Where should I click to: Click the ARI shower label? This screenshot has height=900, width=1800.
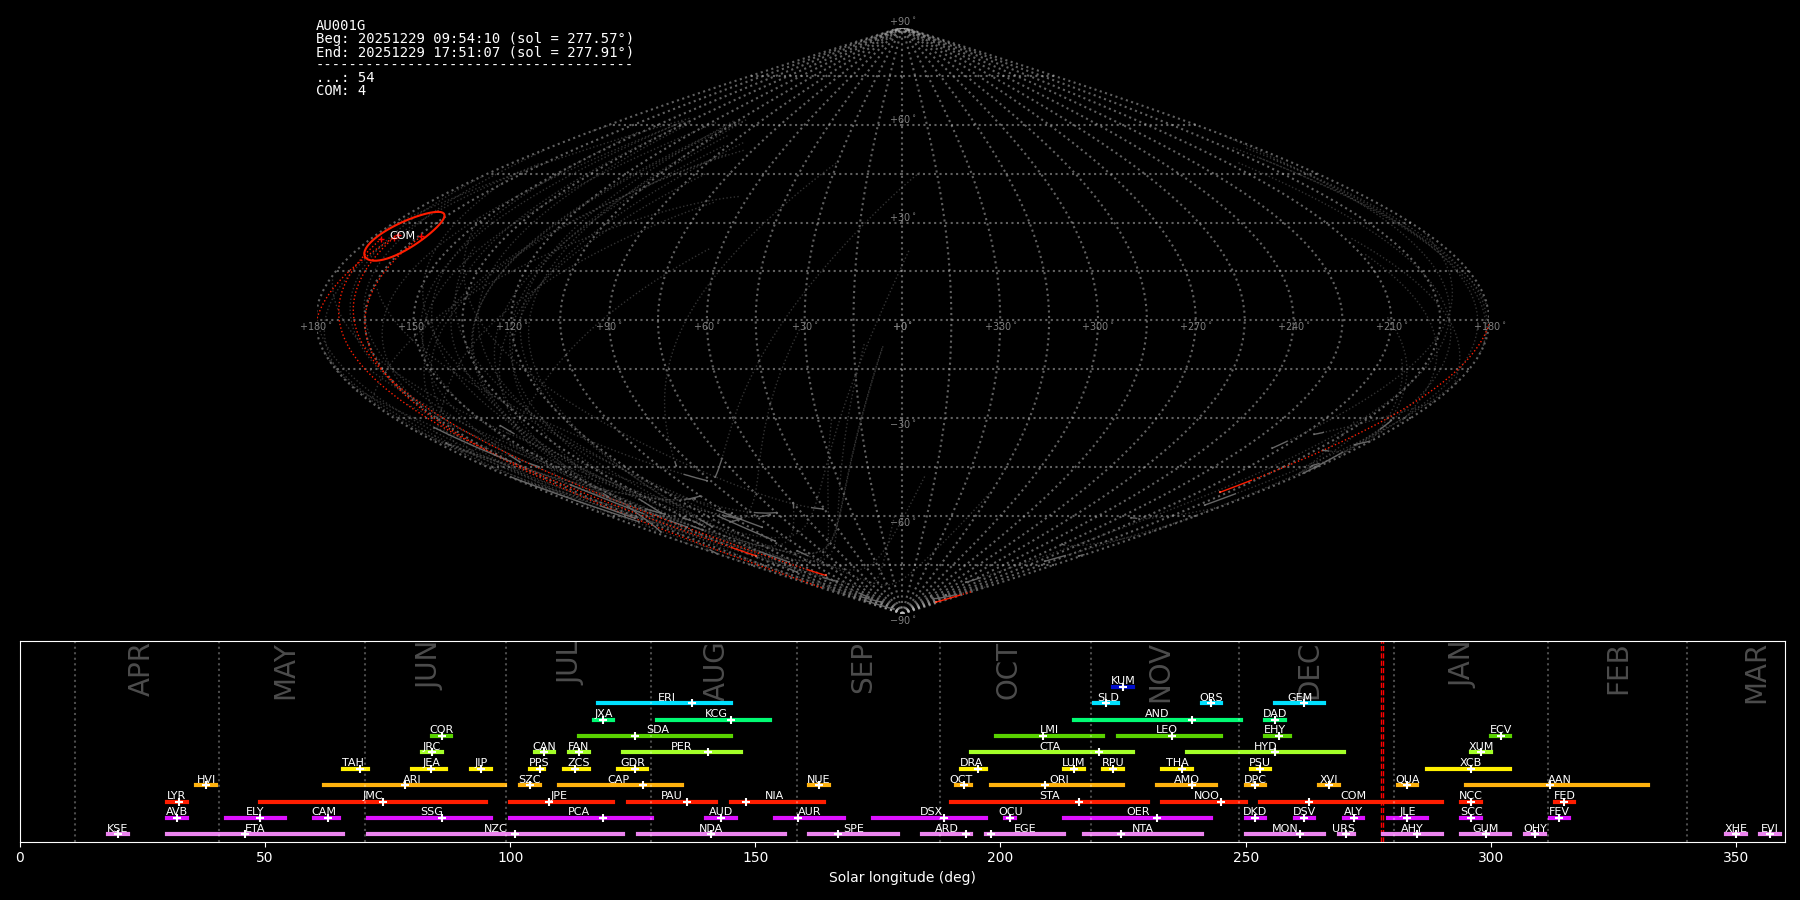click(411, 780)
